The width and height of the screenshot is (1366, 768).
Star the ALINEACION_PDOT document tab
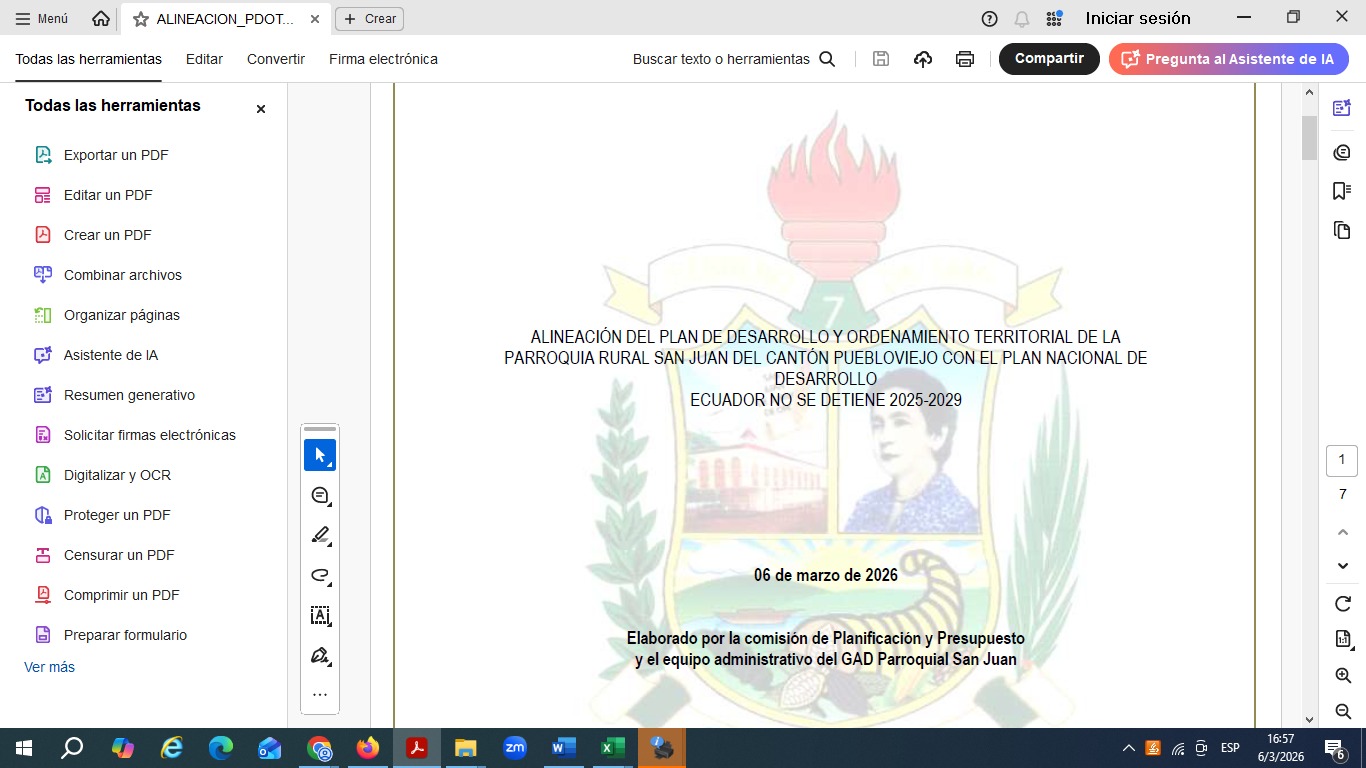coord(141,19)
